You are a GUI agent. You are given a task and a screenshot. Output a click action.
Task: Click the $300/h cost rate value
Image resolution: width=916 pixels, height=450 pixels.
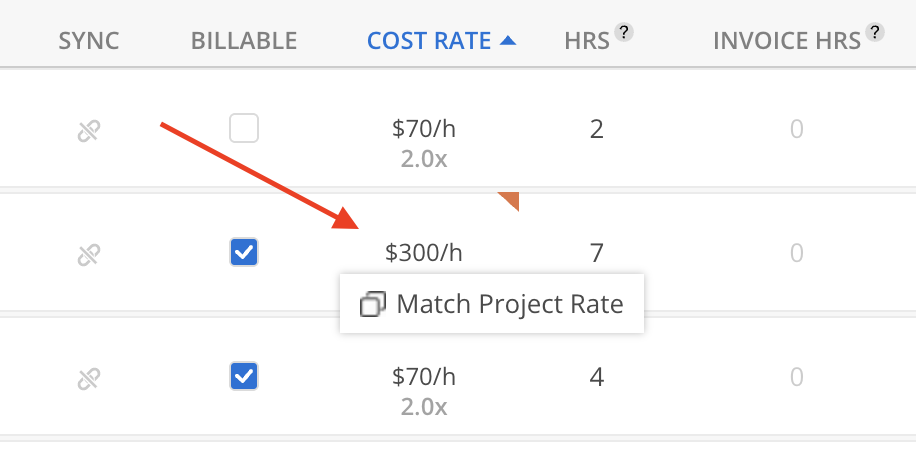[424, 253]
